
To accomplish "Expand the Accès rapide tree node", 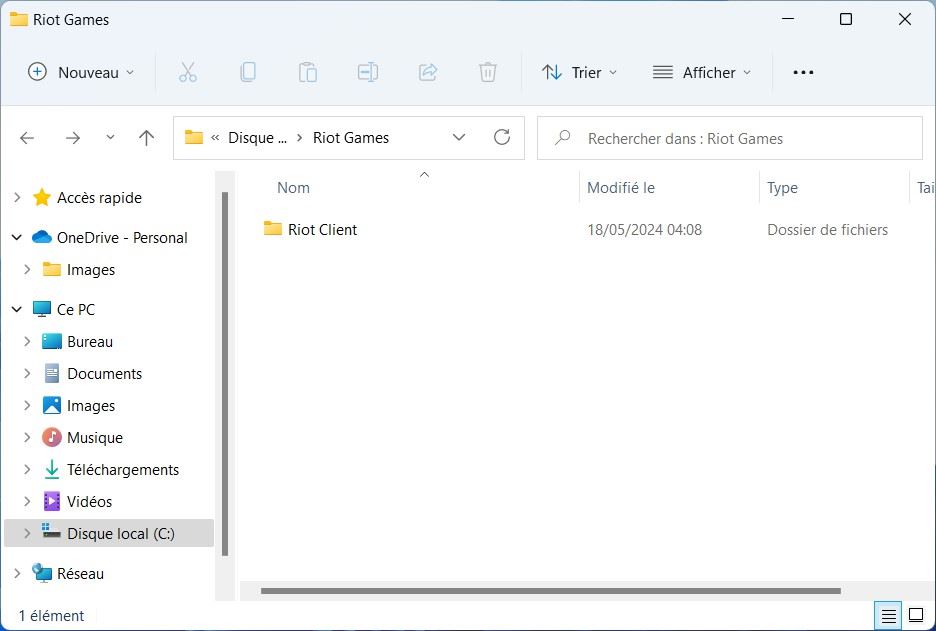I will click(x=17, y=198).
